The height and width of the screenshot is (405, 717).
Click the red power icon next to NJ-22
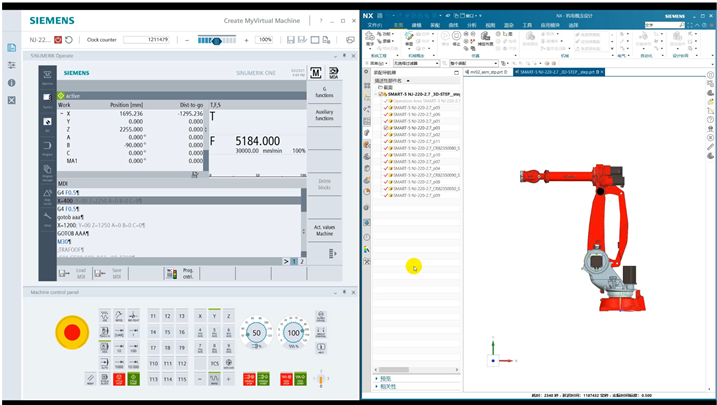58,40
